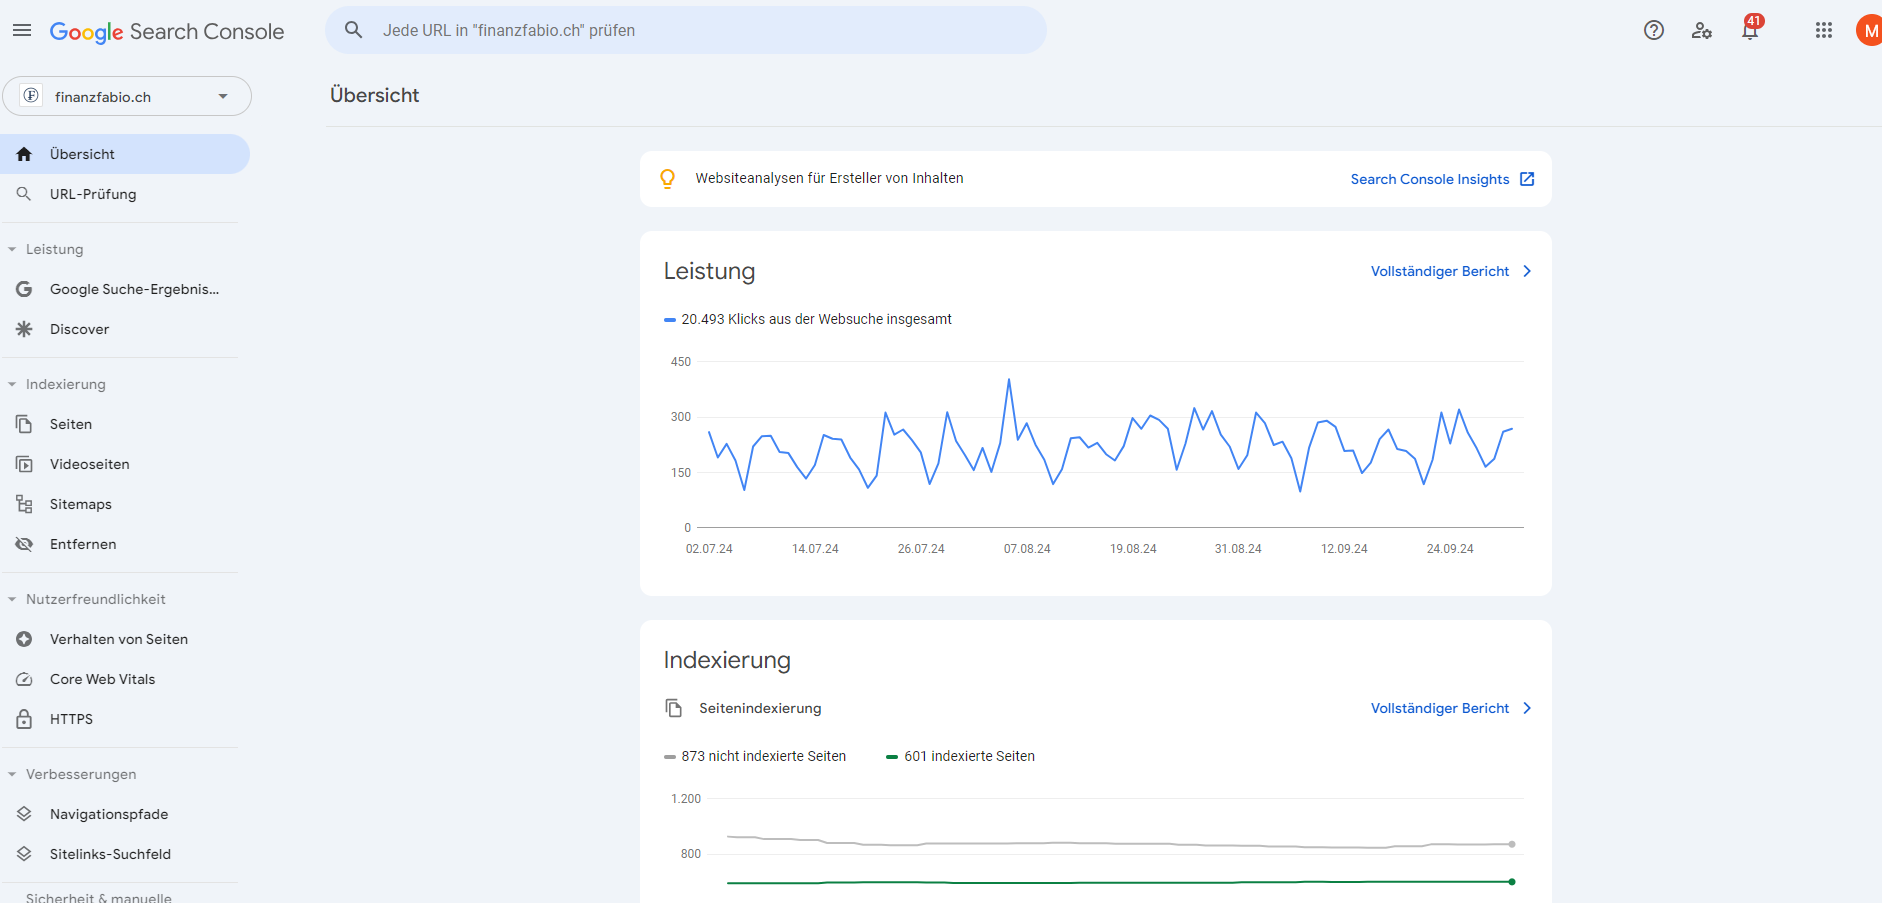Click the 20.493 Klicks legend entry
Image resolution: width=1882 pixels, height=903 pixels.
tap(808, 319)
